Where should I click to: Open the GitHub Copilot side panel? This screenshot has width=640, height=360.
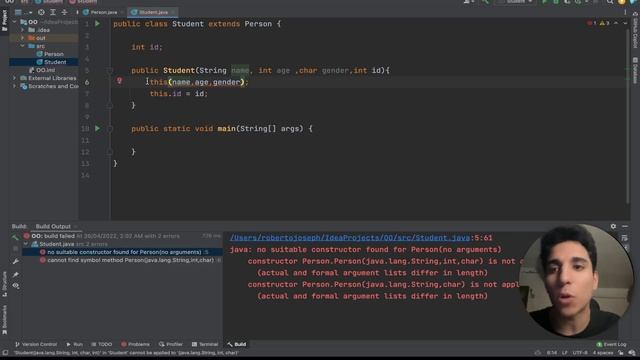635,31
